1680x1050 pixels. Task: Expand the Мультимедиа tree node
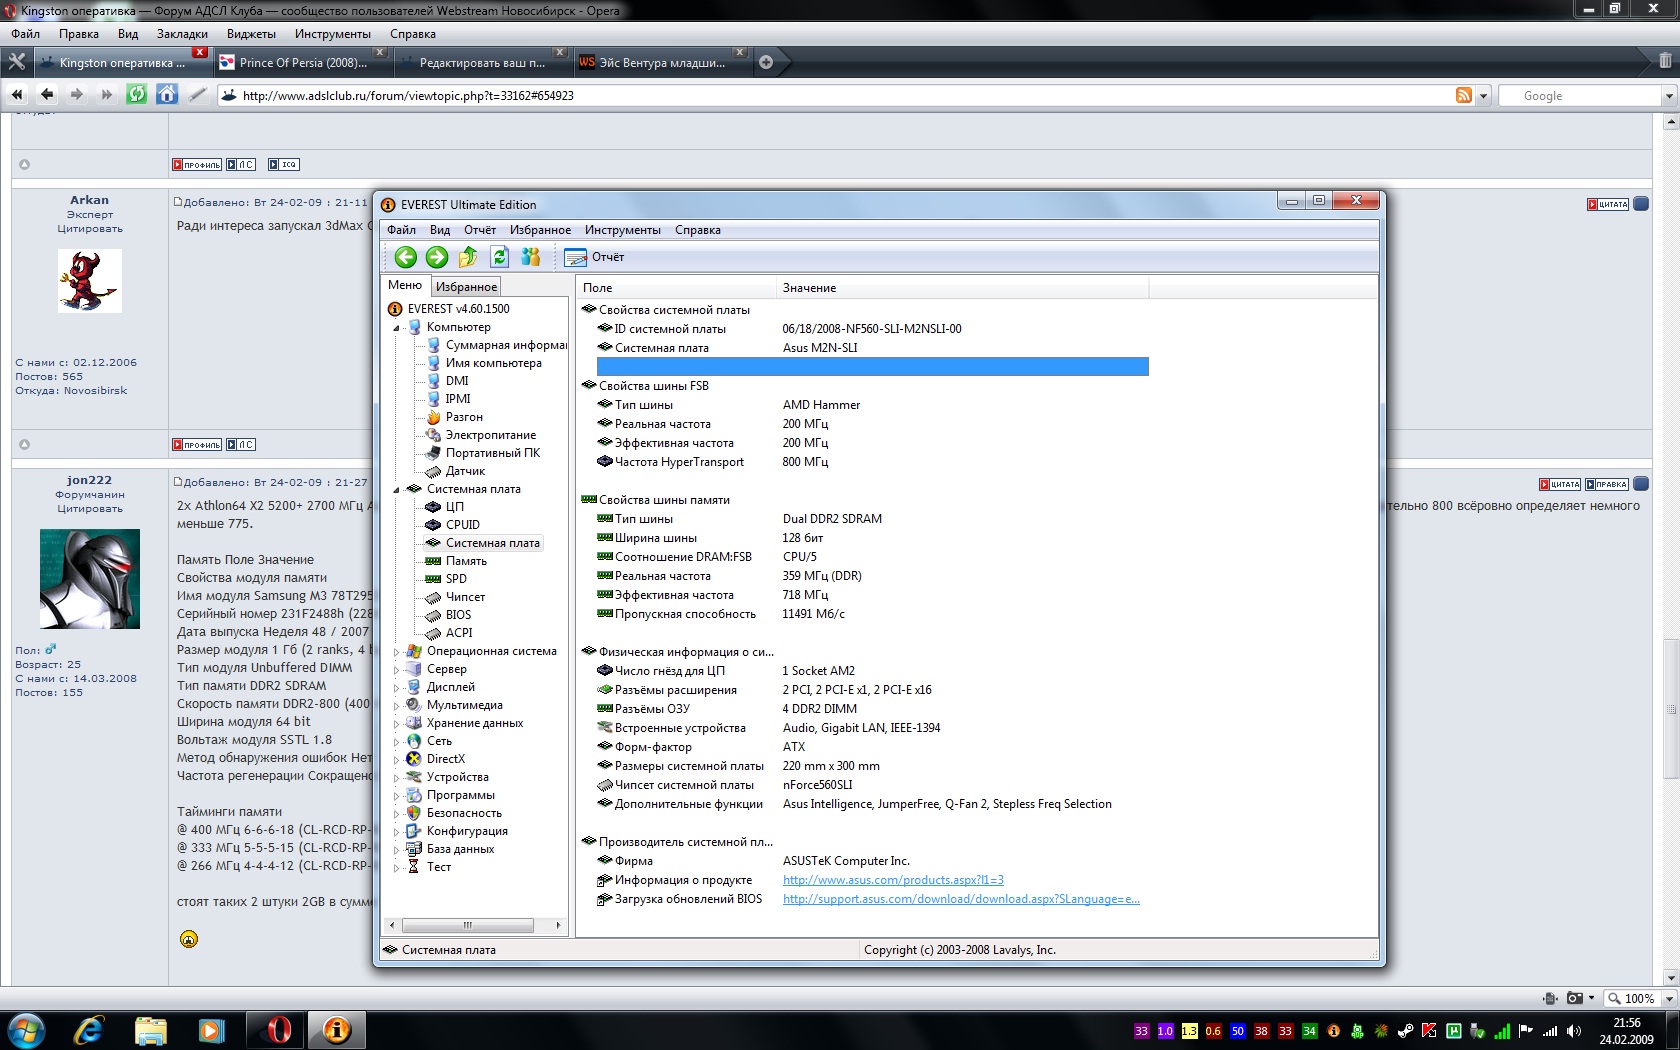point(396,706)
